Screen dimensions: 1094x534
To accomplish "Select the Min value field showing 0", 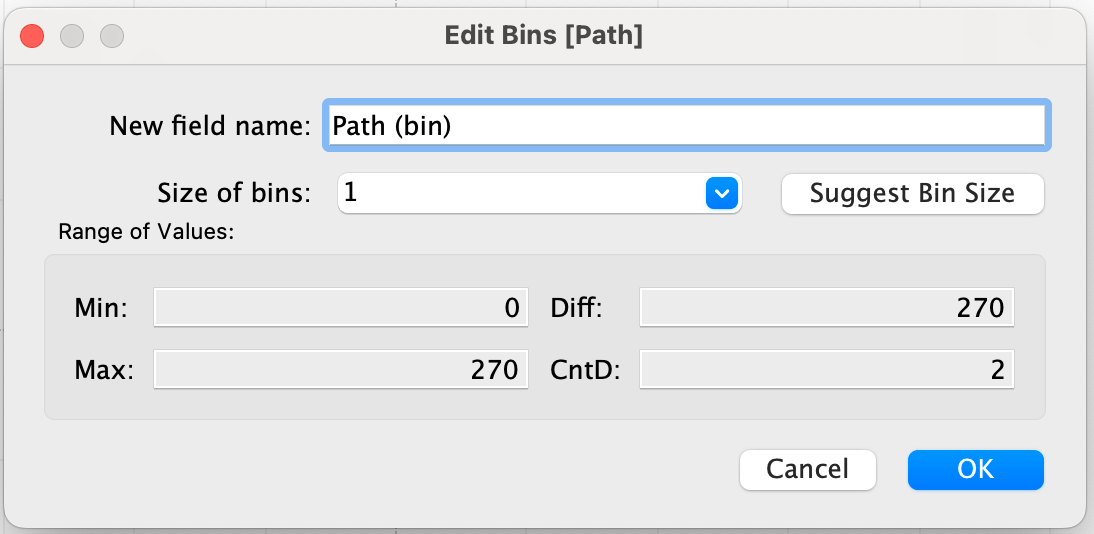I will tap(340, 308).
